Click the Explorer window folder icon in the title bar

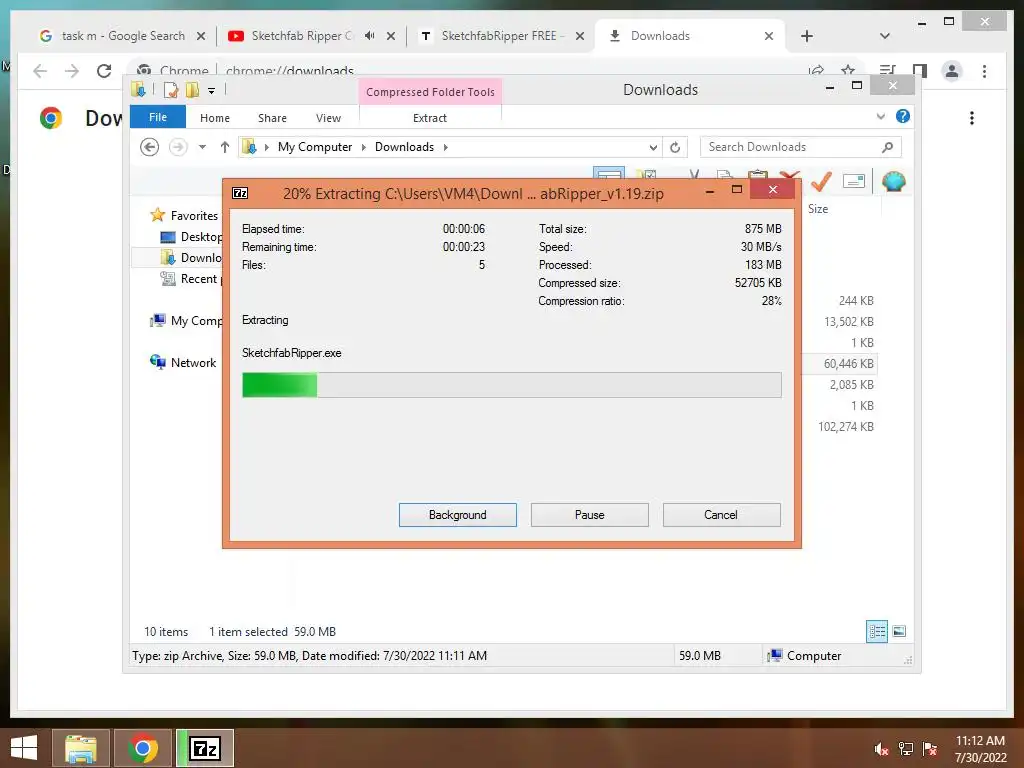[x=138, y=89]
